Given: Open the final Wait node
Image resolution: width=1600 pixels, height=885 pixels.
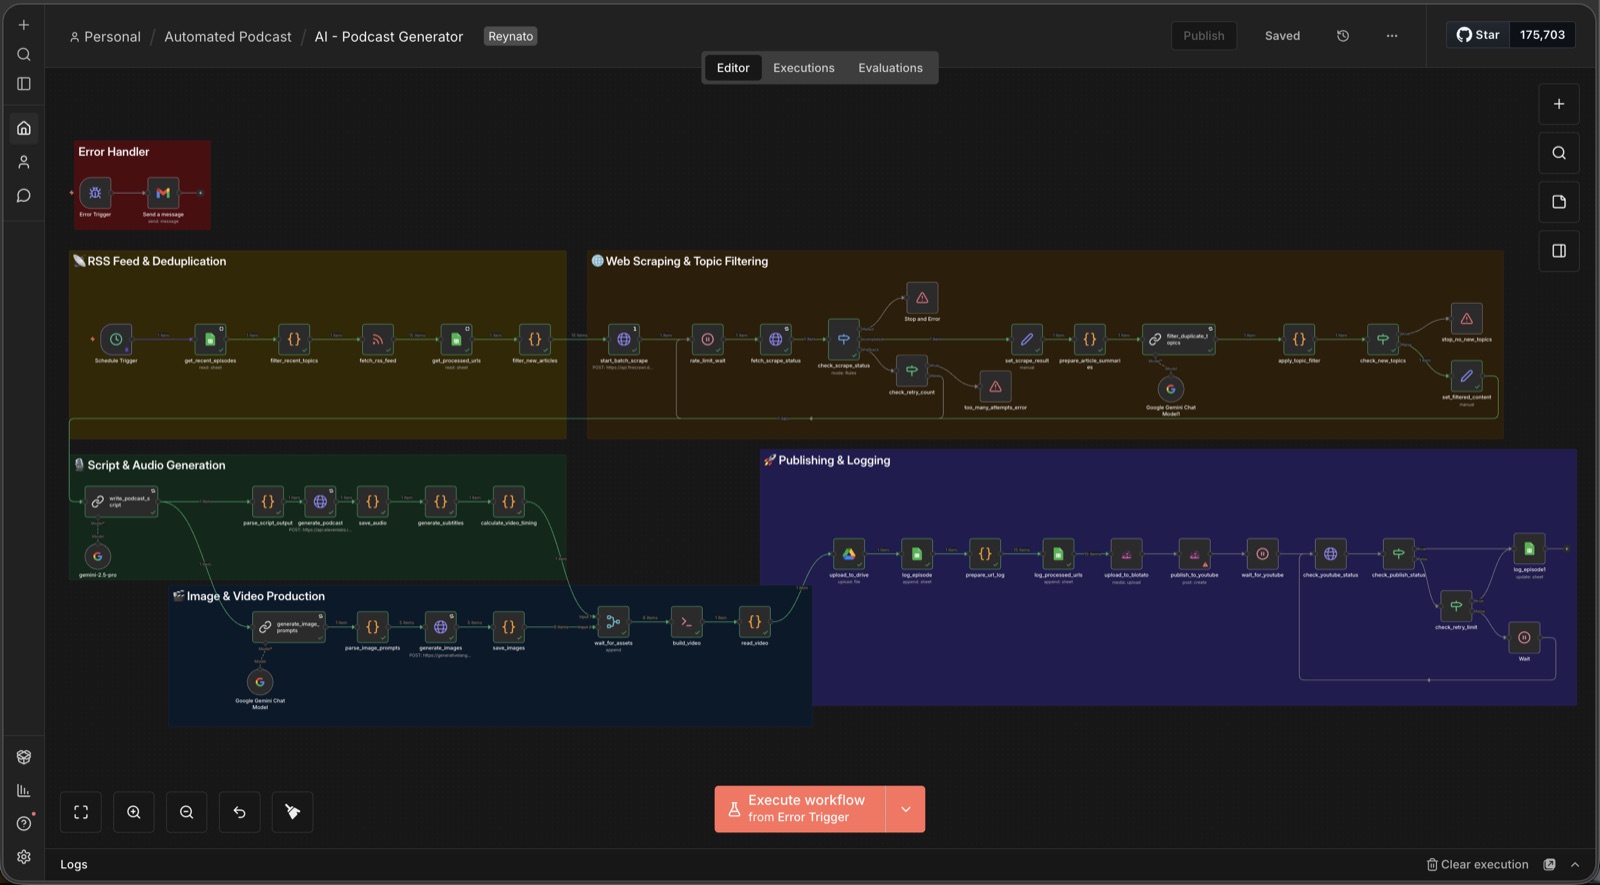Looking at the screenshot, I should coord(1524,637).
